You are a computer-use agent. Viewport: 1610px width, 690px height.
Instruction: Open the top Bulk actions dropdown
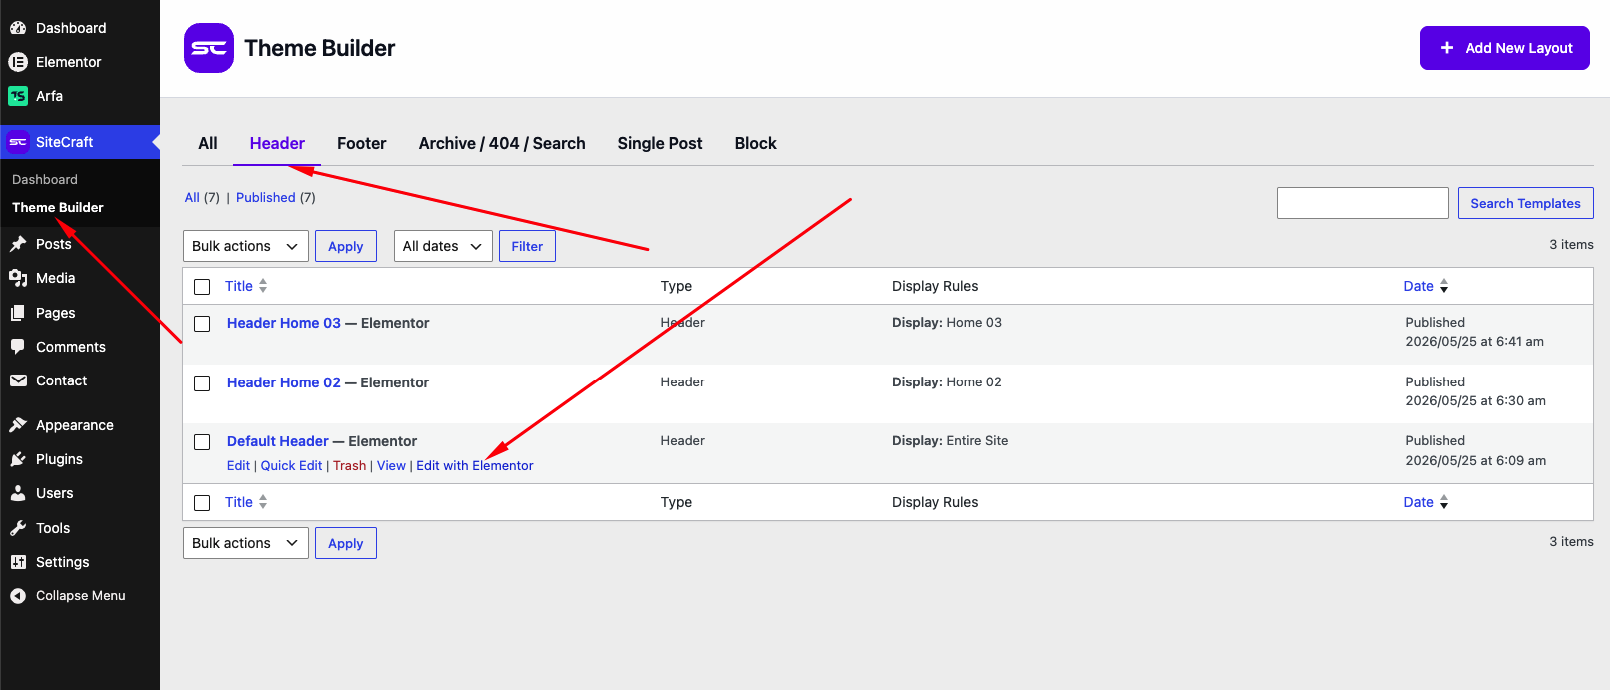point(246,246)
